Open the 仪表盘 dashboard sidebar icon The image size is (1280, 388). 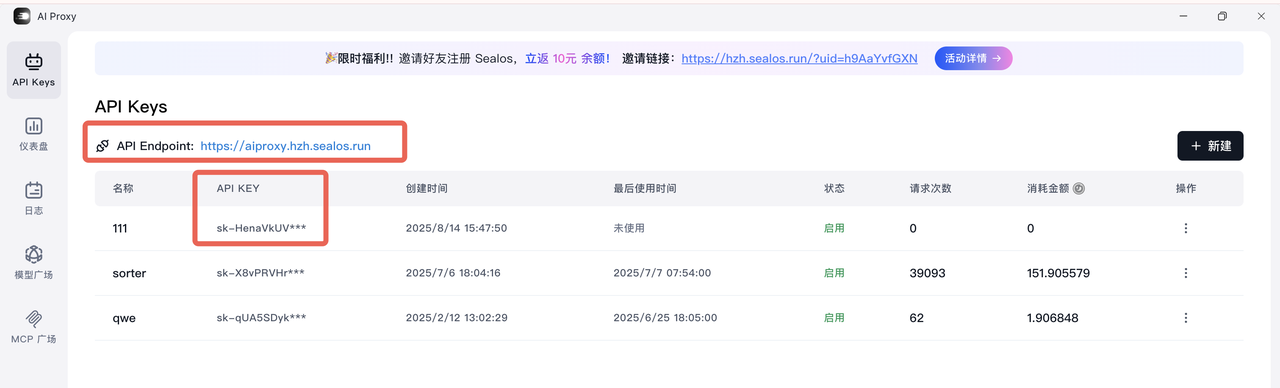[33, 134]
